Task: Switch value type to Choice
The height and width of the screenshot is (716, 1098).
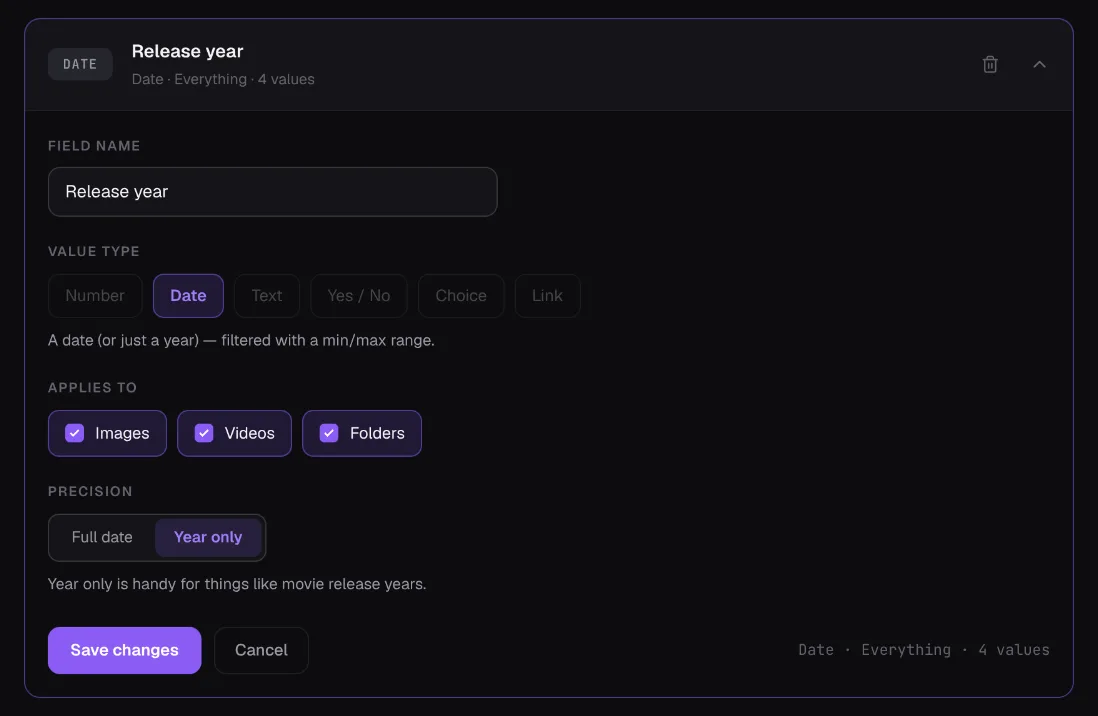Action: (461, 296)
